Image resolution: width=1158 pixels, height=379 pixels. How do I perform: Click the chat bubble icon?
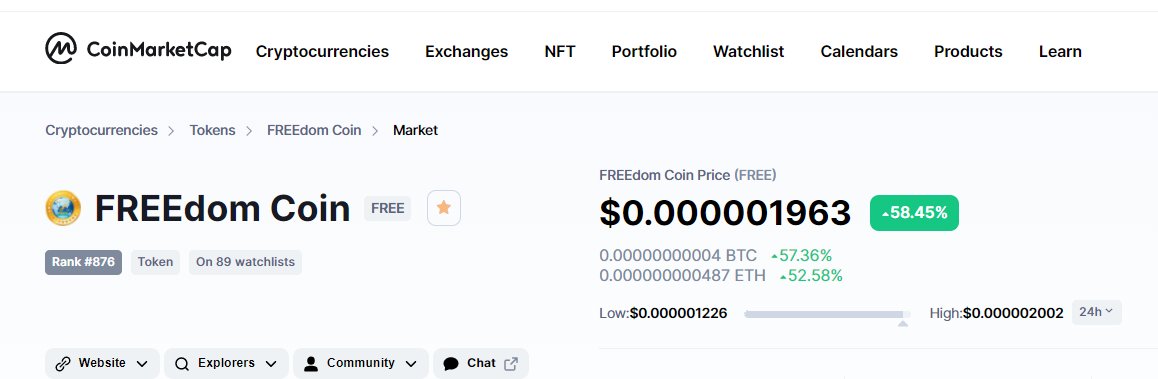(x=450, y=363)
